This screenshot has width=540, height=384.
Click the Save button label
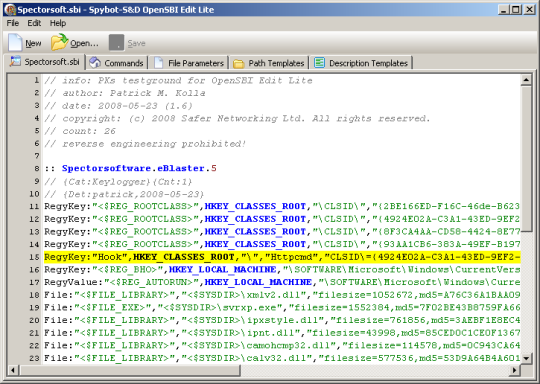point(136,43)
